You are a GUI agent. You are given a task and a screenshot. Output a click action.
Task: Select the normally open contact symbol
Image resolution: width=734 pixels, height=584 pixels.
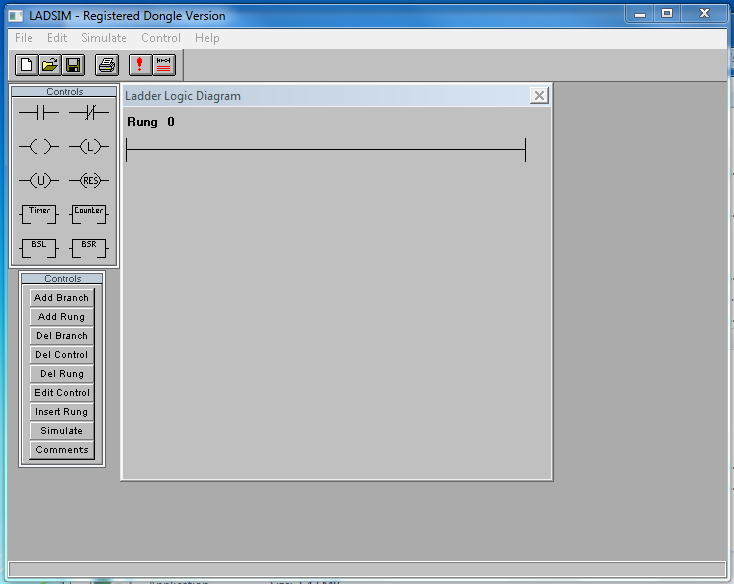click(39, 112)
